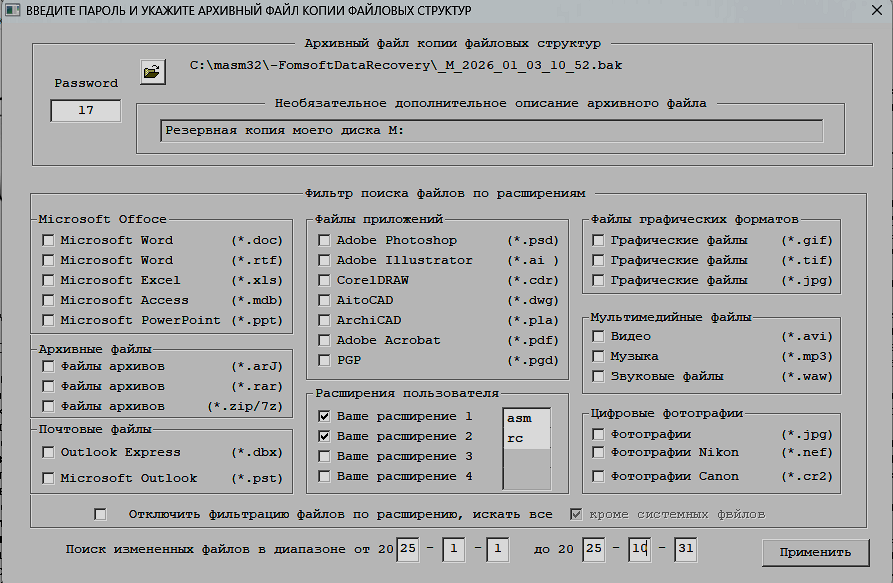893x583 pixels.
Task: Enable Adobe Acrobat (*.pdf) filter
Action: coord(323,340)
